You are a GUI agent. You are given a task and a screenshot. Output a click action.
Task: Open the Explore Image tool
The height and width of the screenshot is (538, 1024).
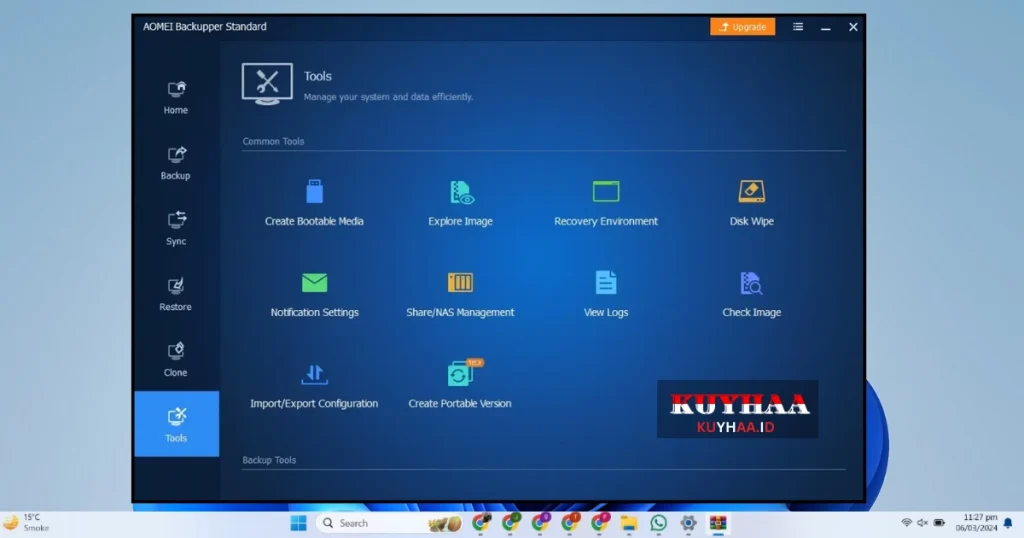click(x=460, y=203)
